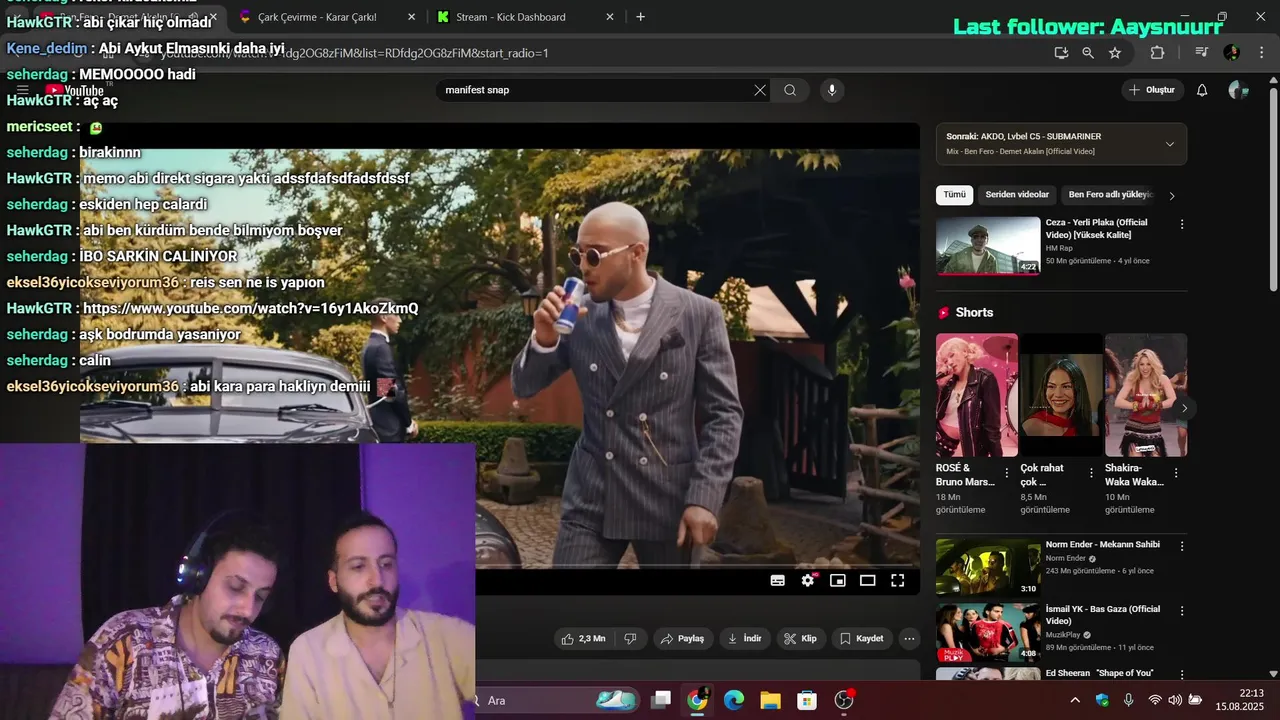The width and height of the screenshot is (1280, 720).
Task: Open options for Shakira Waka Waka short
Action: pos(1176,473)
